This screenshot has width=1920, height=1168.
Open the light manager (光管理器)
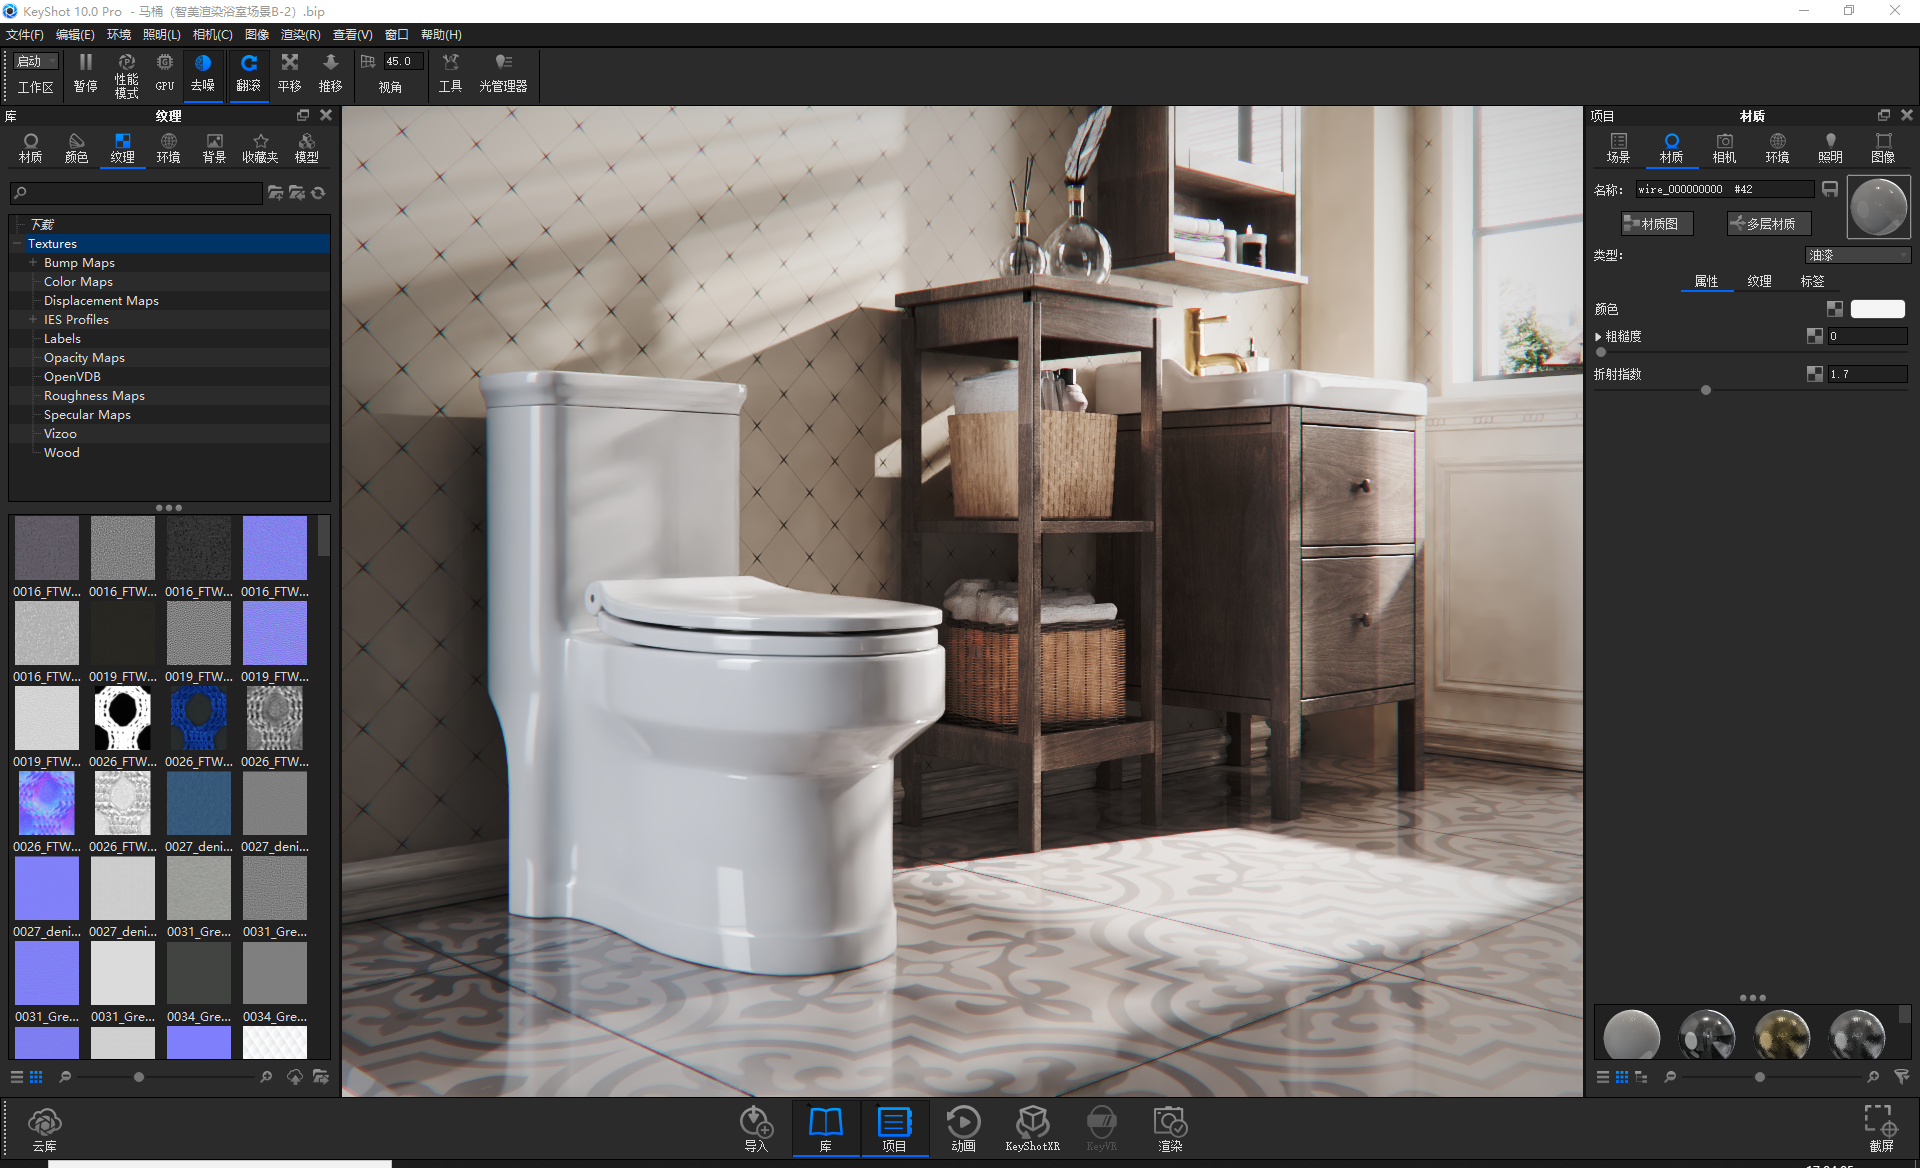point(503,72)
